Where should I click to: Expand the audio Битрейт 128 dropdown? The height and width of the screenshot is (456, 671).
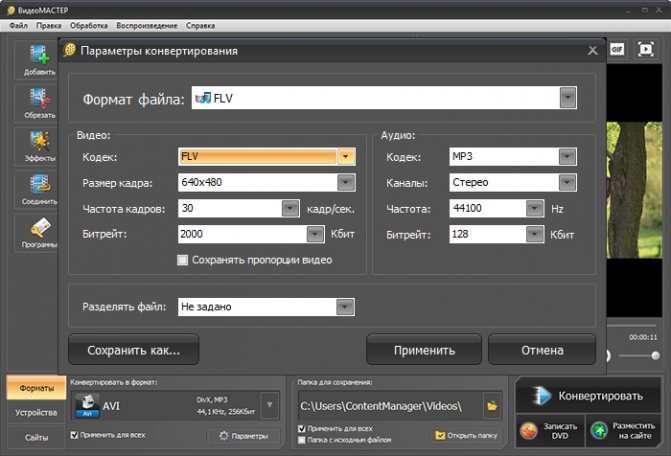pos(535,234)
